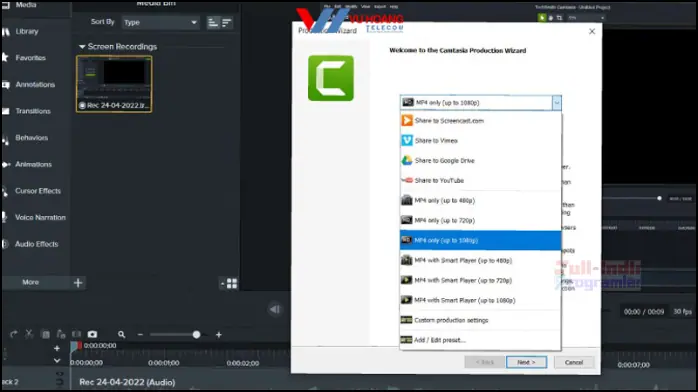Click the descending sort order icon

coord(227,23)
